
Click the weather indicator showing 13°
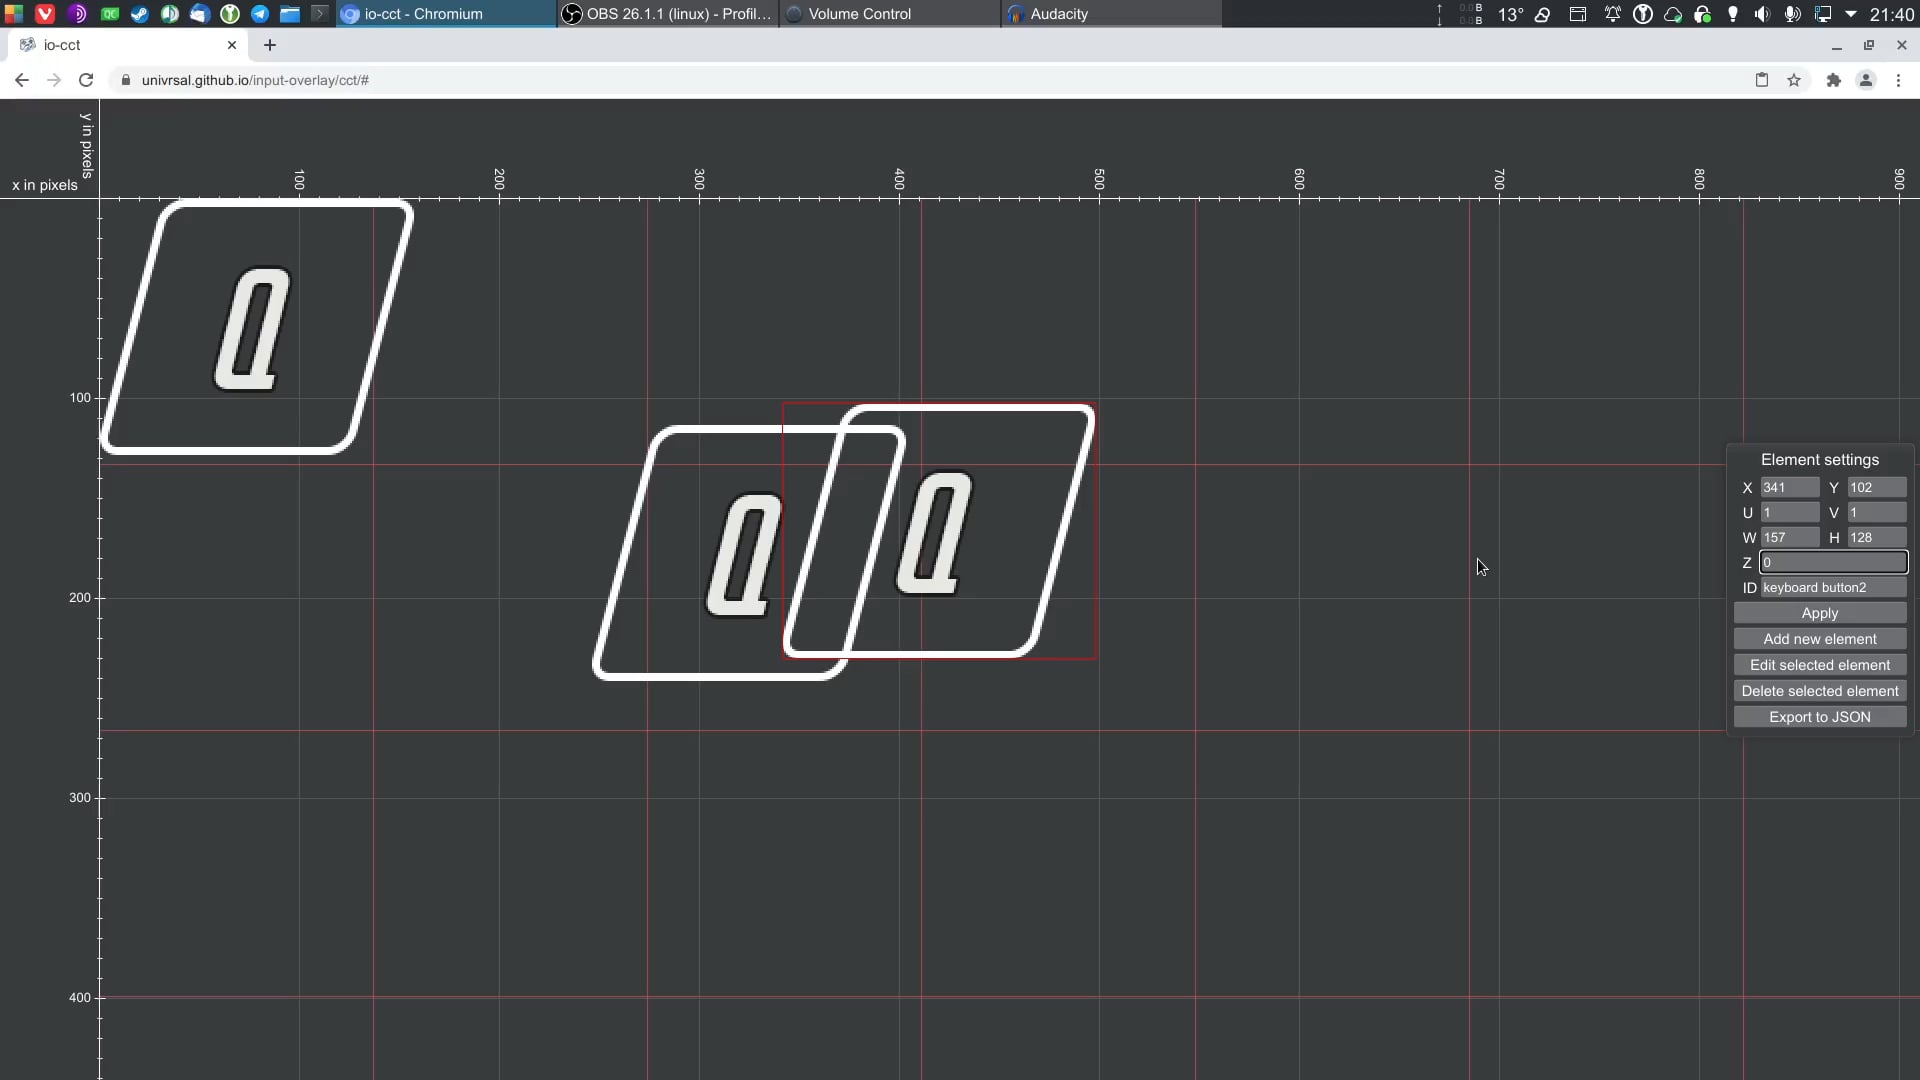1511,15
